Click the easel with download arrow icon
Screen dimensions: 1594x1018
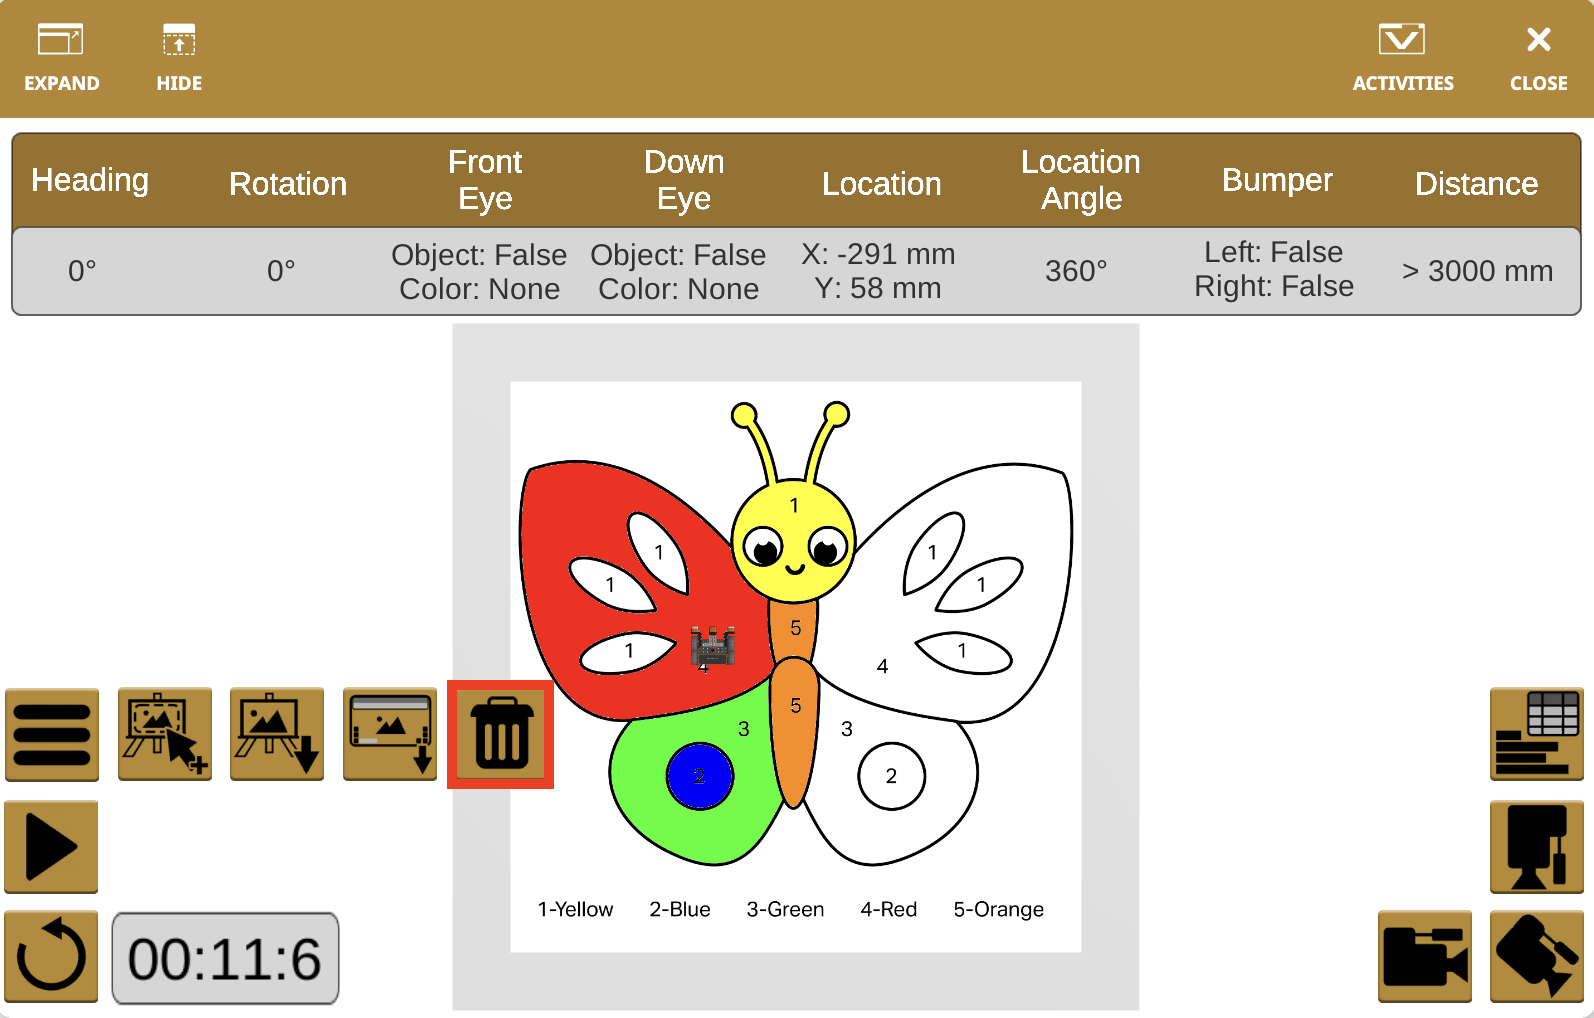click(x=277, y=735)
